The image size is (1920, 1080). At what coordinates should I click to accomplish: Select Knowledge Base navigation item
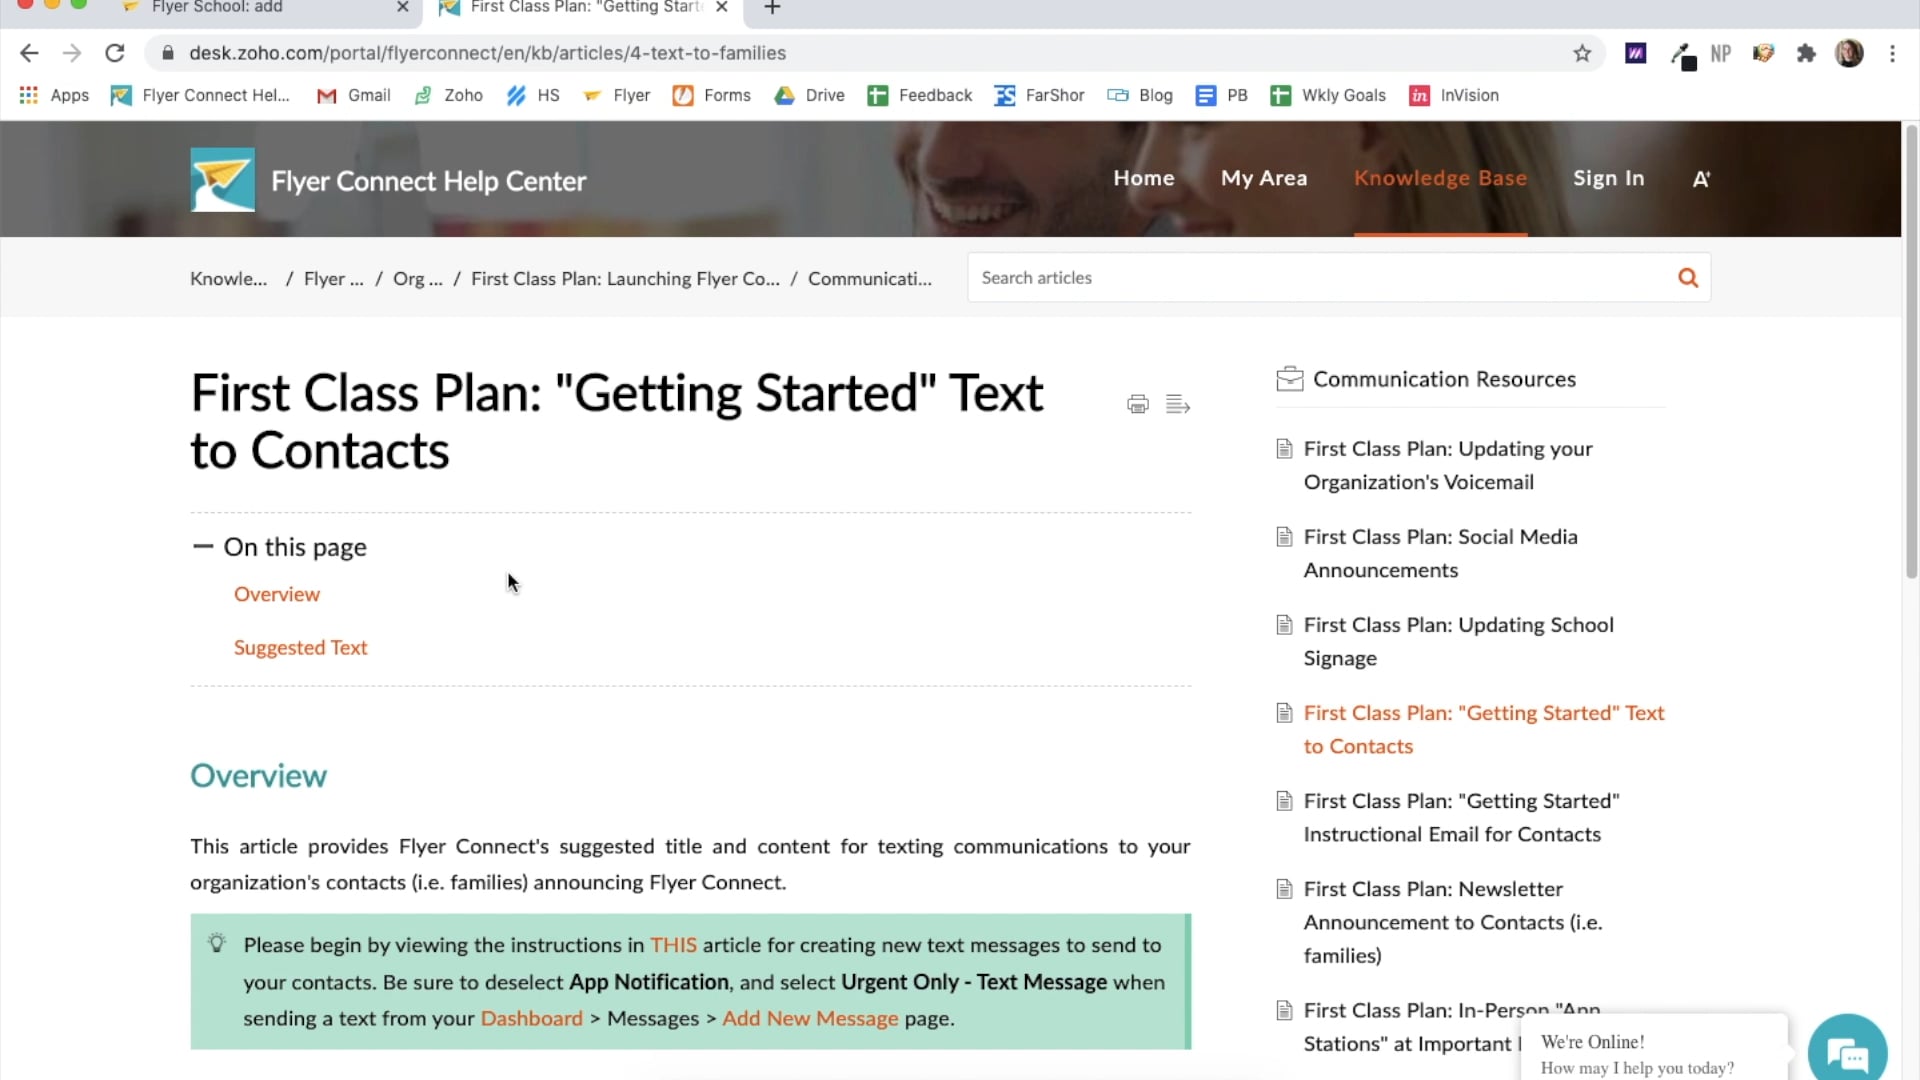click(x=1440, y=178)
